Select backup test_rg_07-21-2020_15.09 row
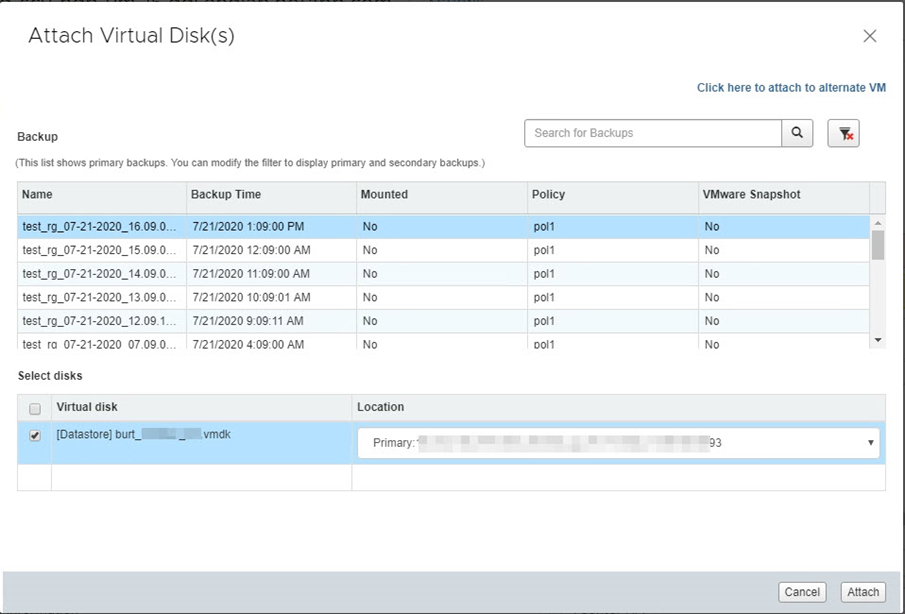The height and width of the screenshot is (614, 905). (x=100, y=250)
